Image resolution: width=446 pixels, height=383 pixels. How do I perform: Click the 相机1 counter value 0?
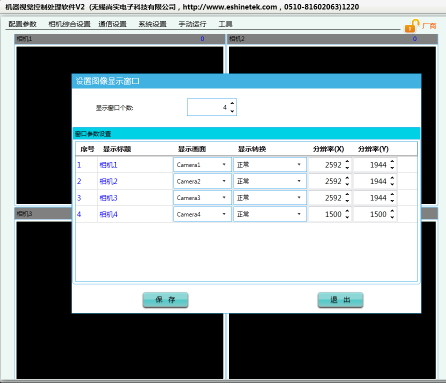coord(202,39)
